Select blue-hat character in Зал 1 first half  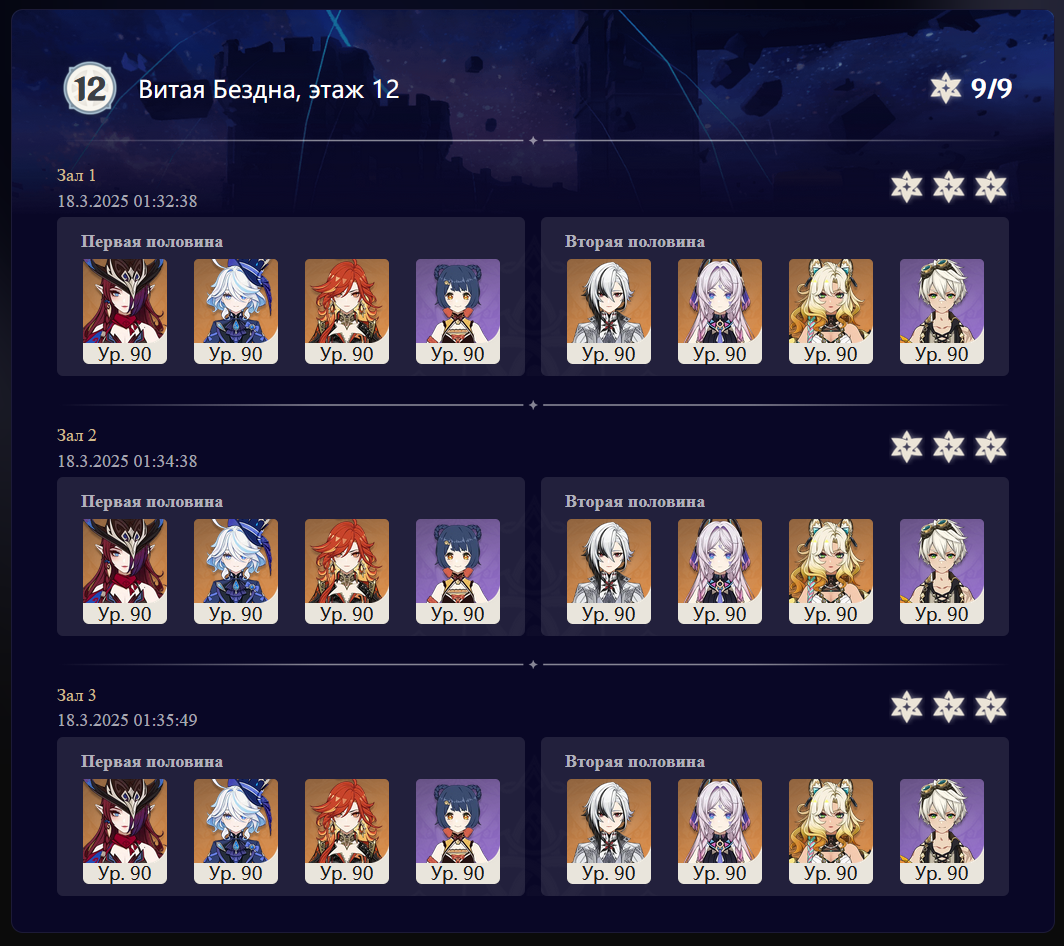click(236, 311)
